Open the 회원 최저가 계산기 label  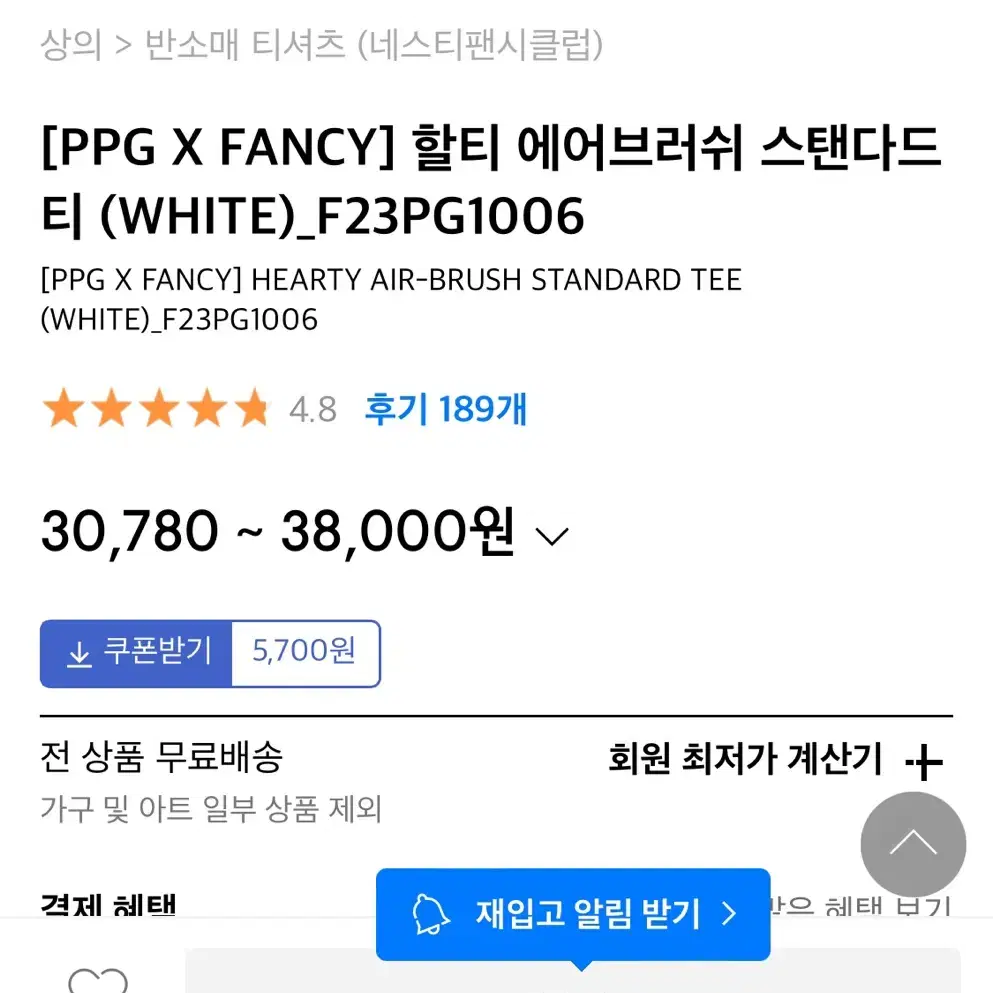[x=745, y=758]
